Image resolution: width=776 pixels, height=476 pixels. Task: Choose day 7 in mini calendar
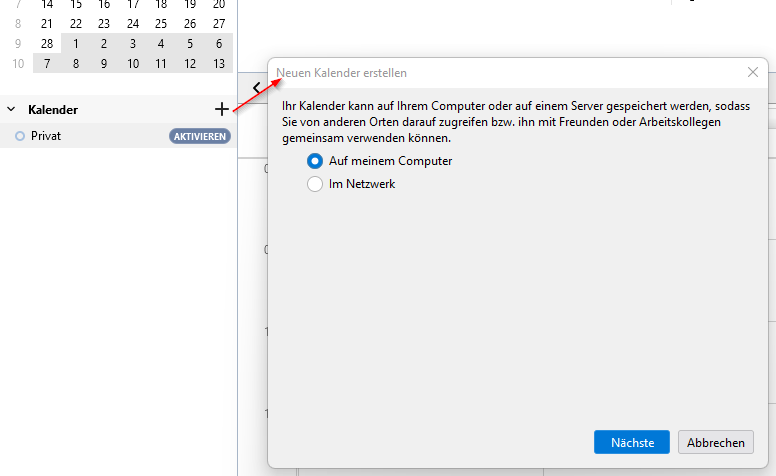click(47, 64)
